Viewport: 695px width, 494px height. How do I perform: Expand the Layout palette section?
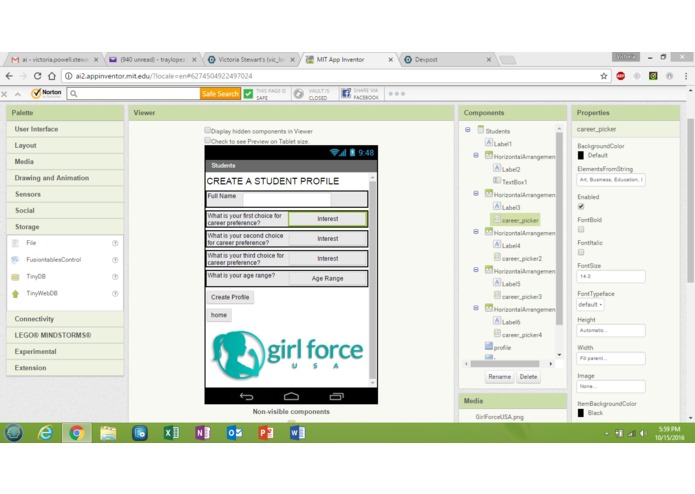click(65, 145)
